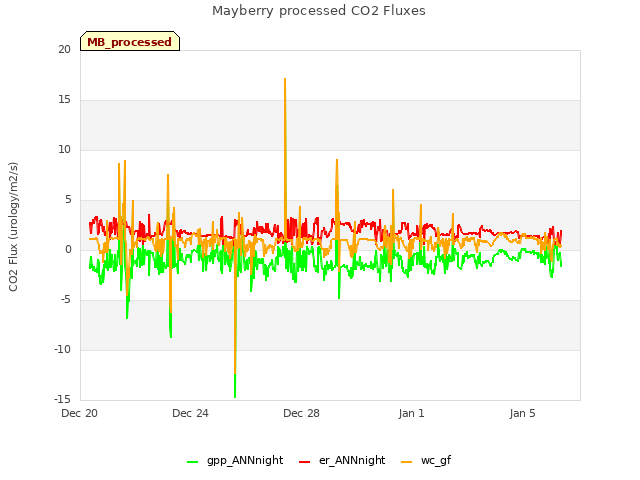Screen dimensions: 640x480
Task: Click the red er_ANNnight legend swatch
Action: point(304,462)
